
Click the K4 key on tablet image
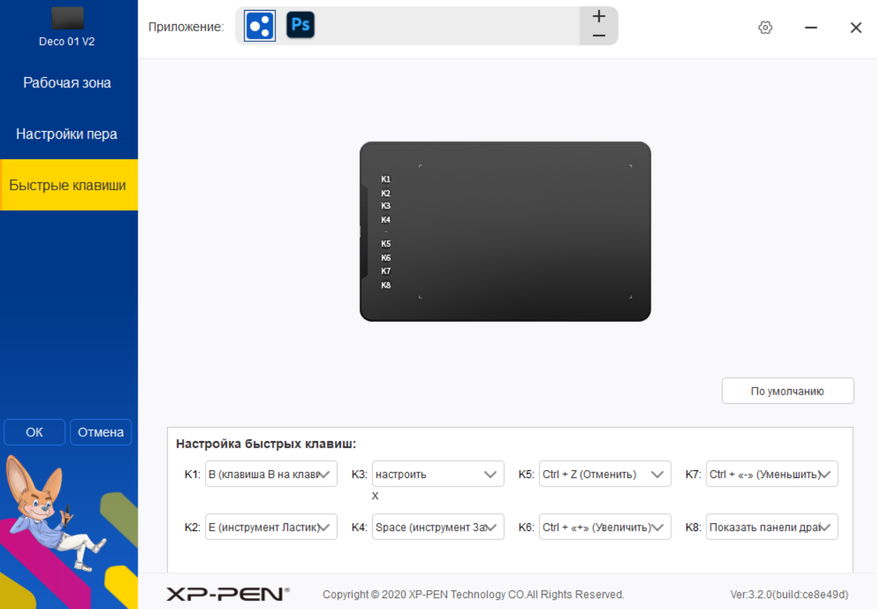(x=386, y=220)
